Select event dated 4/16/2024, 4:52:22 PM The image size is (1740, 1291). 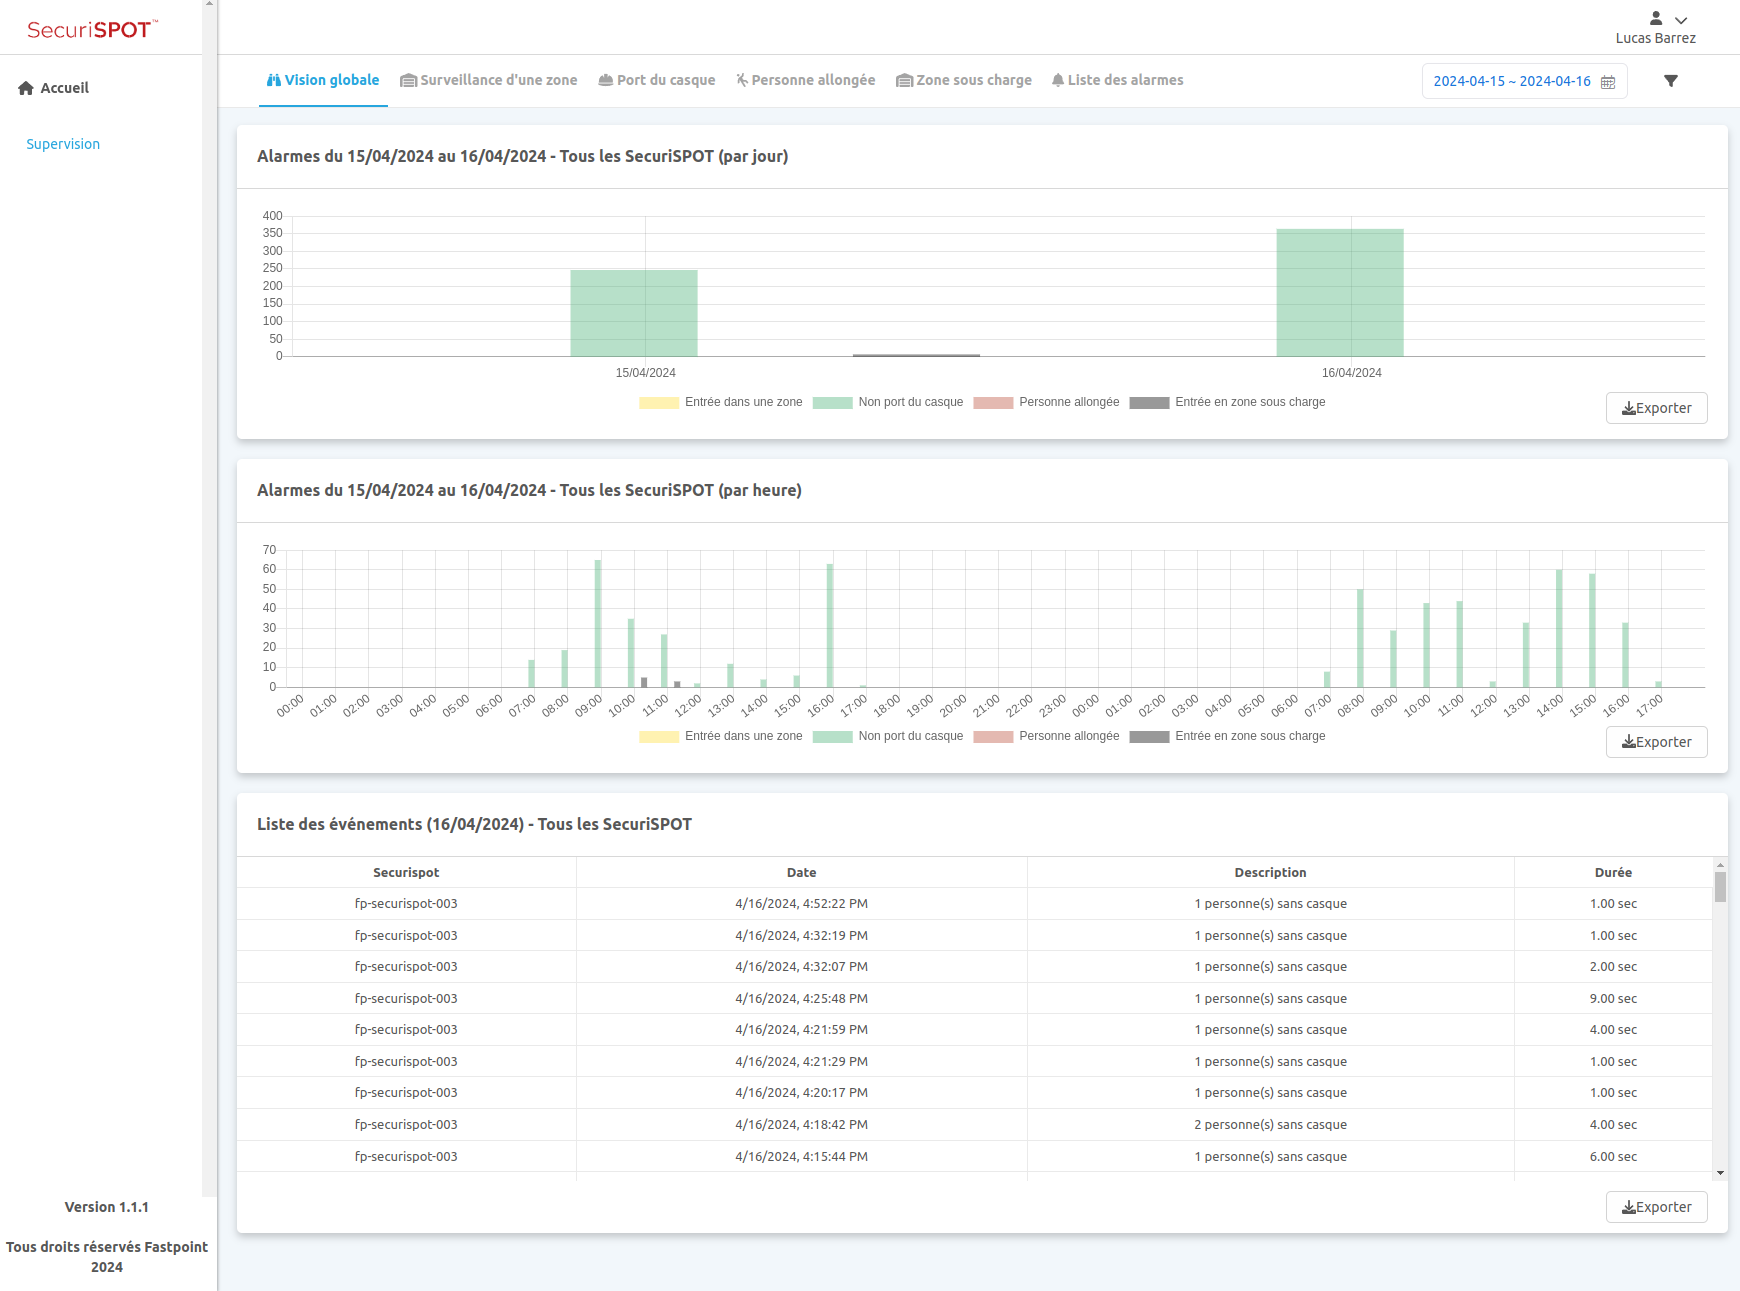[x=974, y=904]
